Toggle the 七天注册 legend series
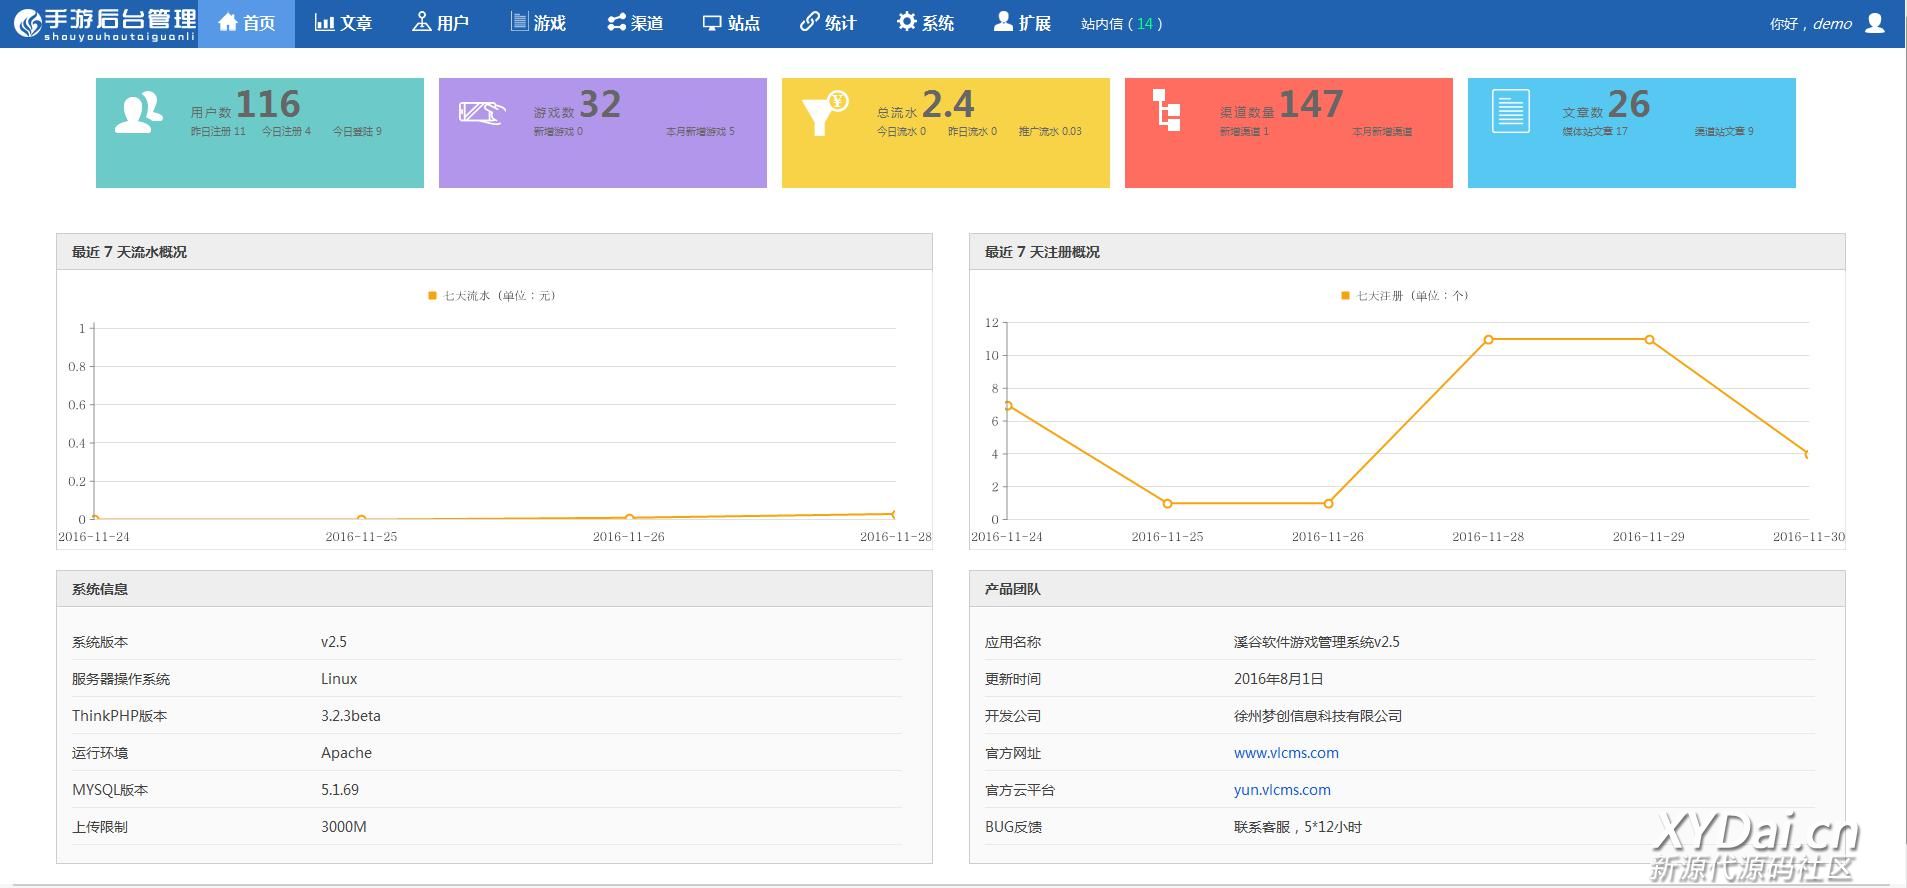 pyautogui.click(x=1404, y=296)
